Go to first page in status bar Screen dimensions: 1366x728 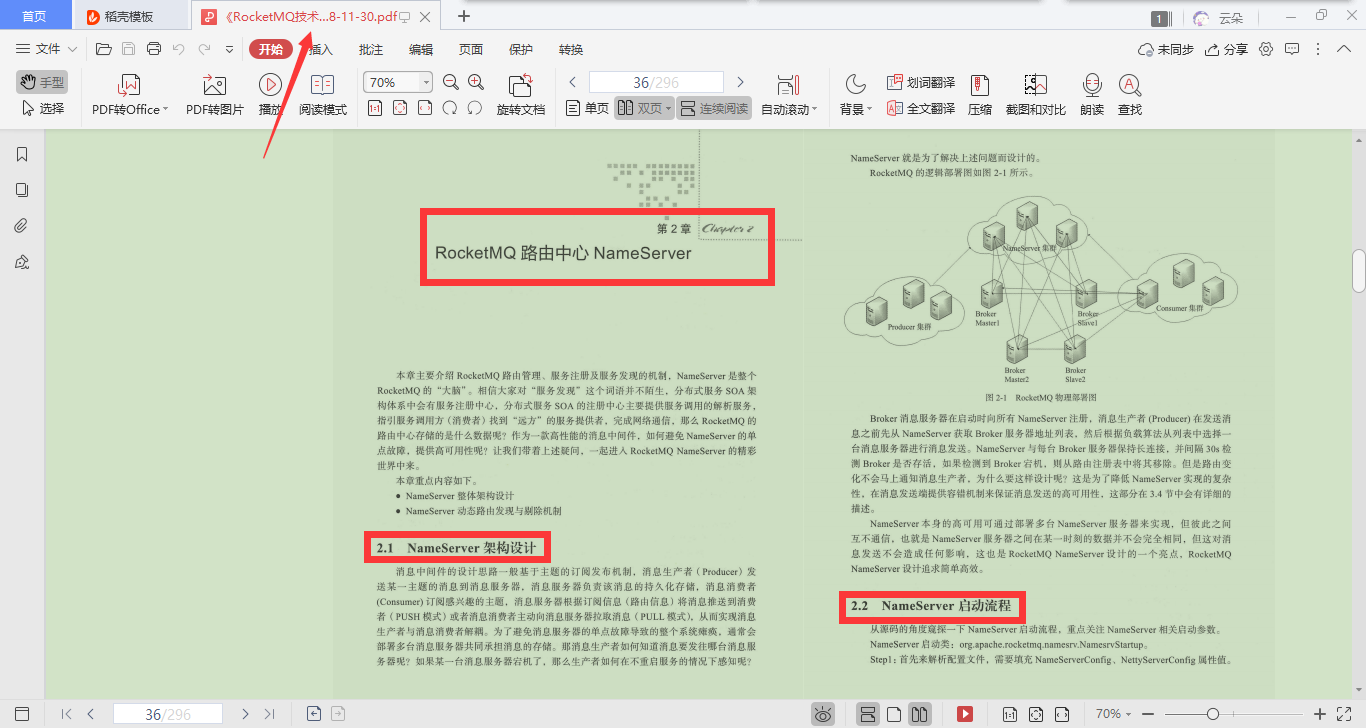tap(66, 714)
